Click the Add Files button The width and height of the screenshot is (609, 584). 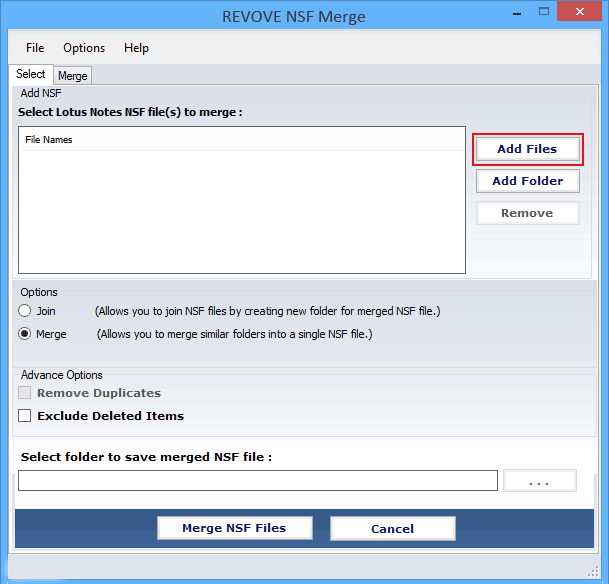point(527,149)
